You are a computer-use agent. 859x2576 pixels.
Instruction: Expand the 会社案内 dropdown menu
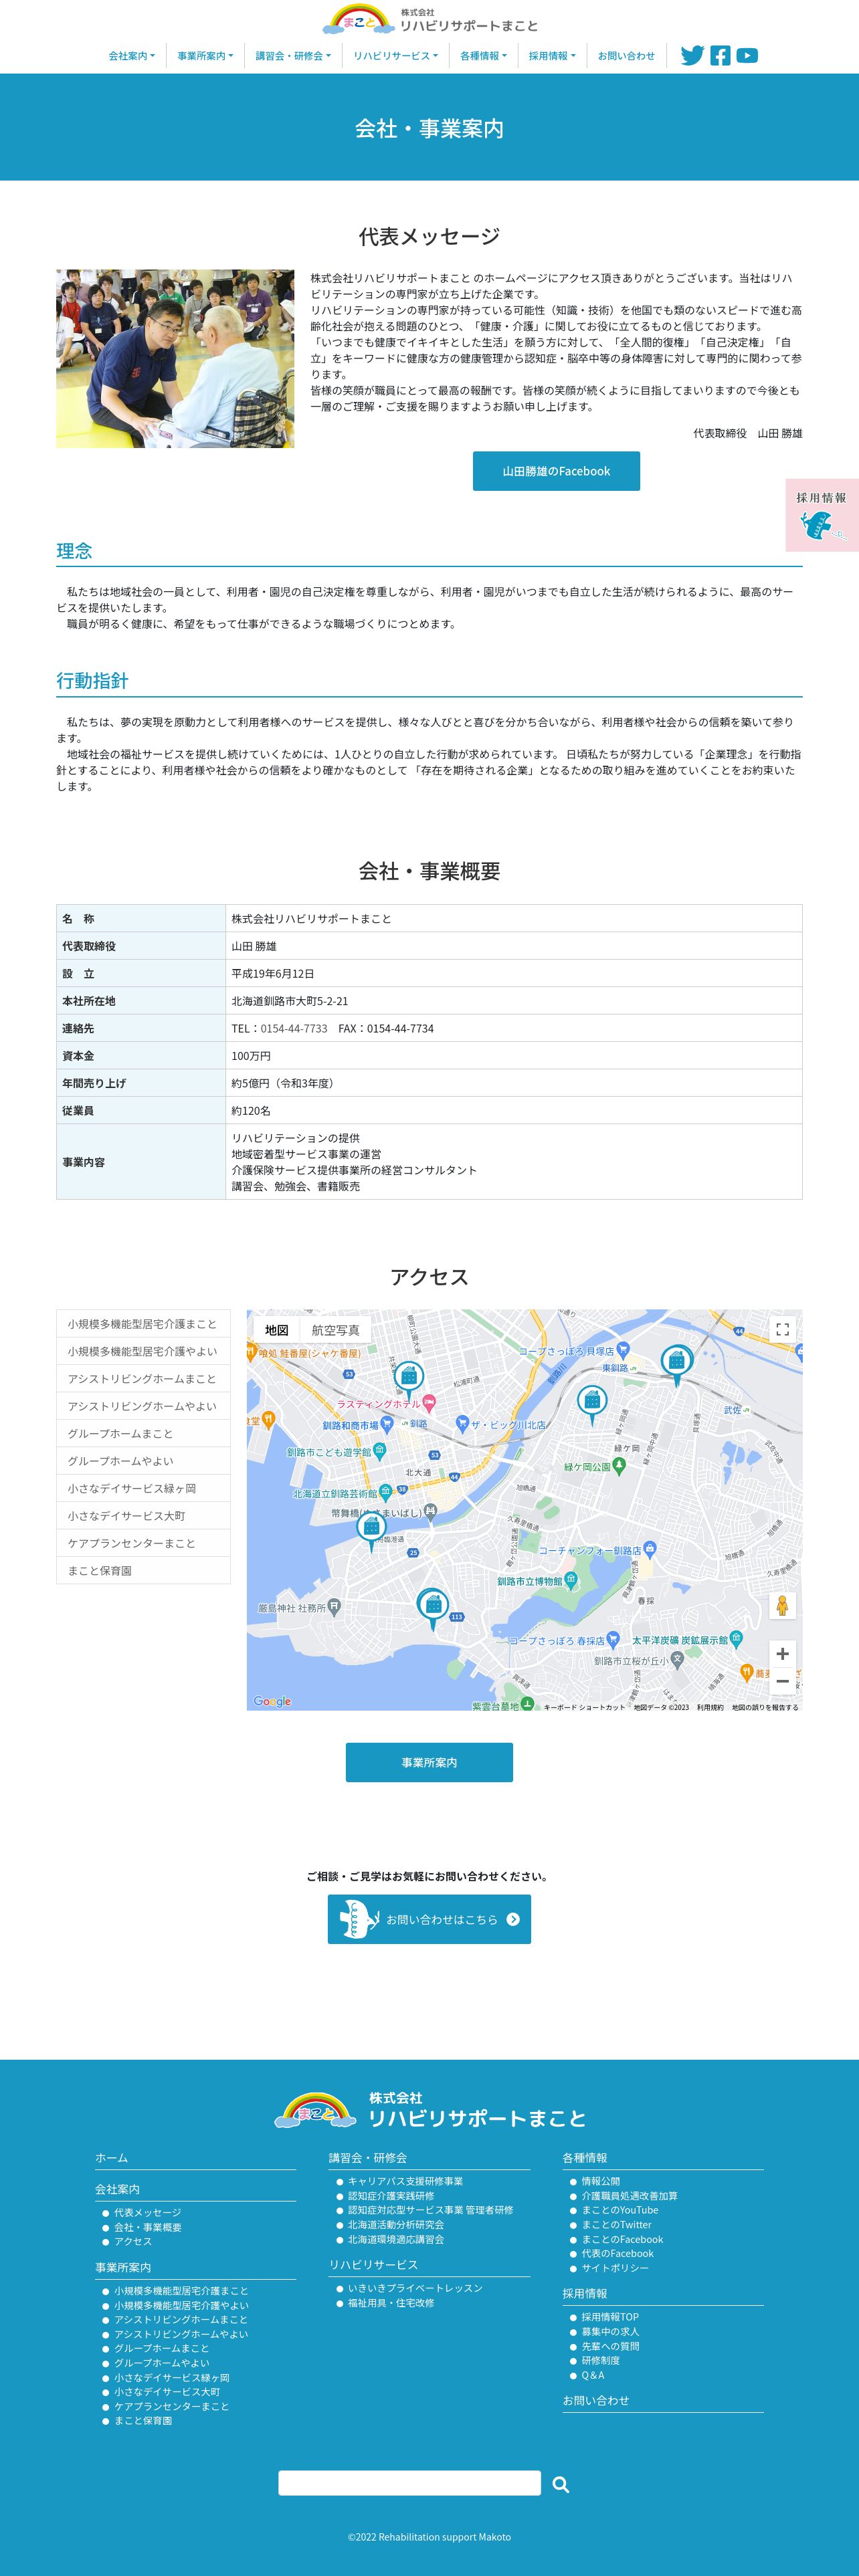click(131, 56)
